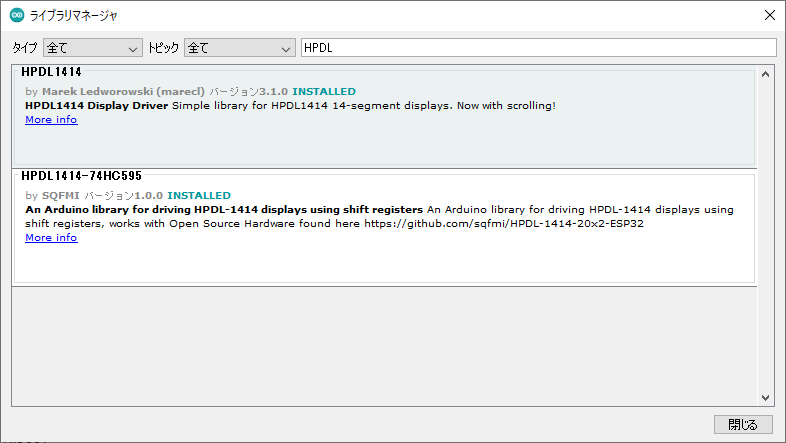Screen dimensions: 786x443
Task: Click the SQFMI author name
Action: pos(60,196)
